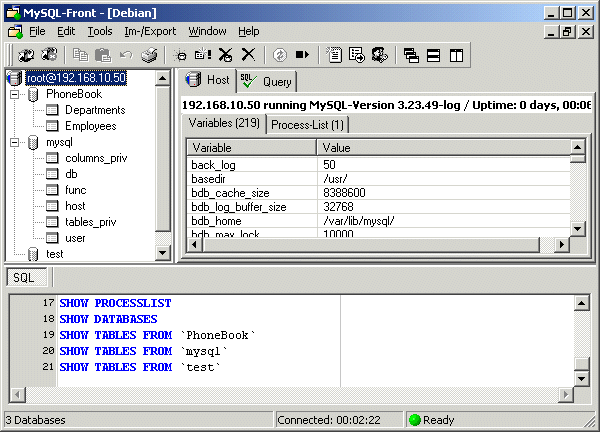The image size is (600, 432).
Task: Click variables list scroll down arrow
Action: point(577,229)
